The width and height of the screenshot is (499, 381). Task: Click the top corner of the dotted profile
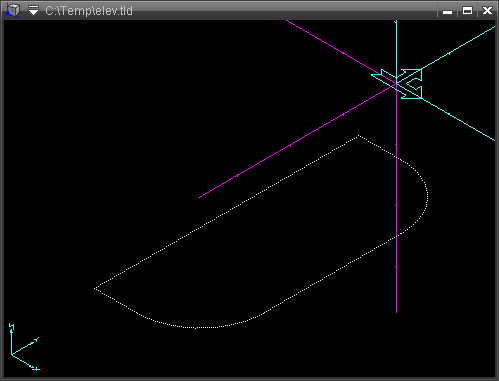(358, 136)
